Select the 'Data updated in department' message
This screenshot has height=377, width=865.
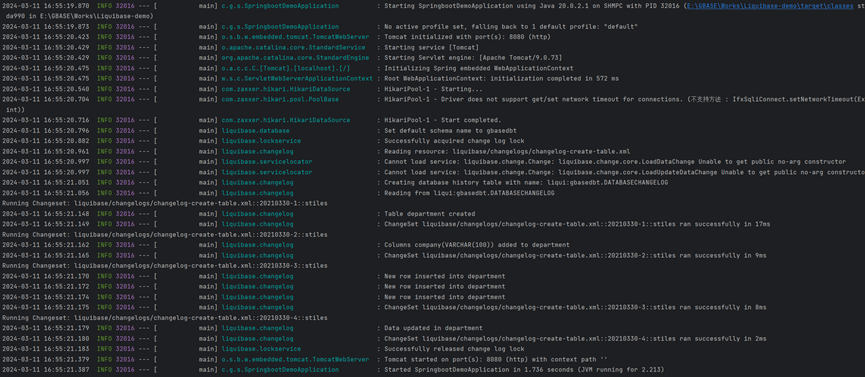433,328
